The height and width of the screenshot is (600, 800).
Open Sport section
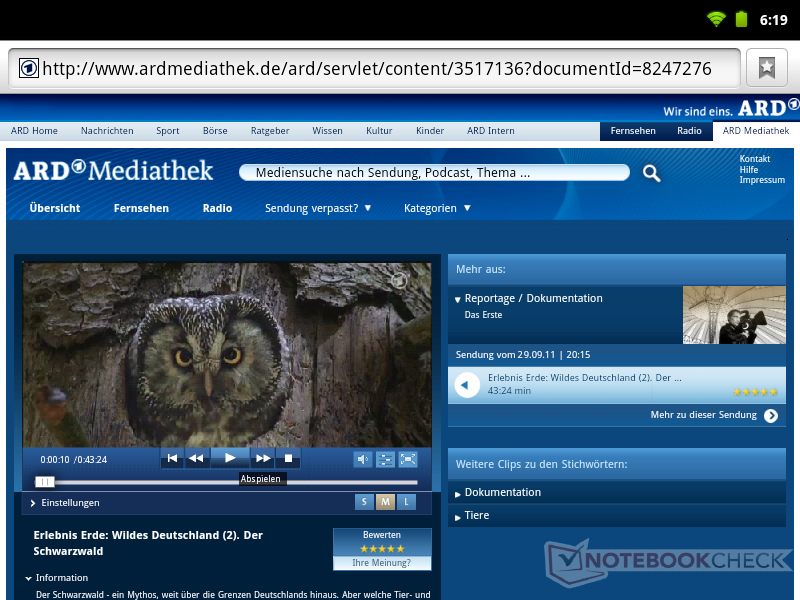(x=168, y=131)
